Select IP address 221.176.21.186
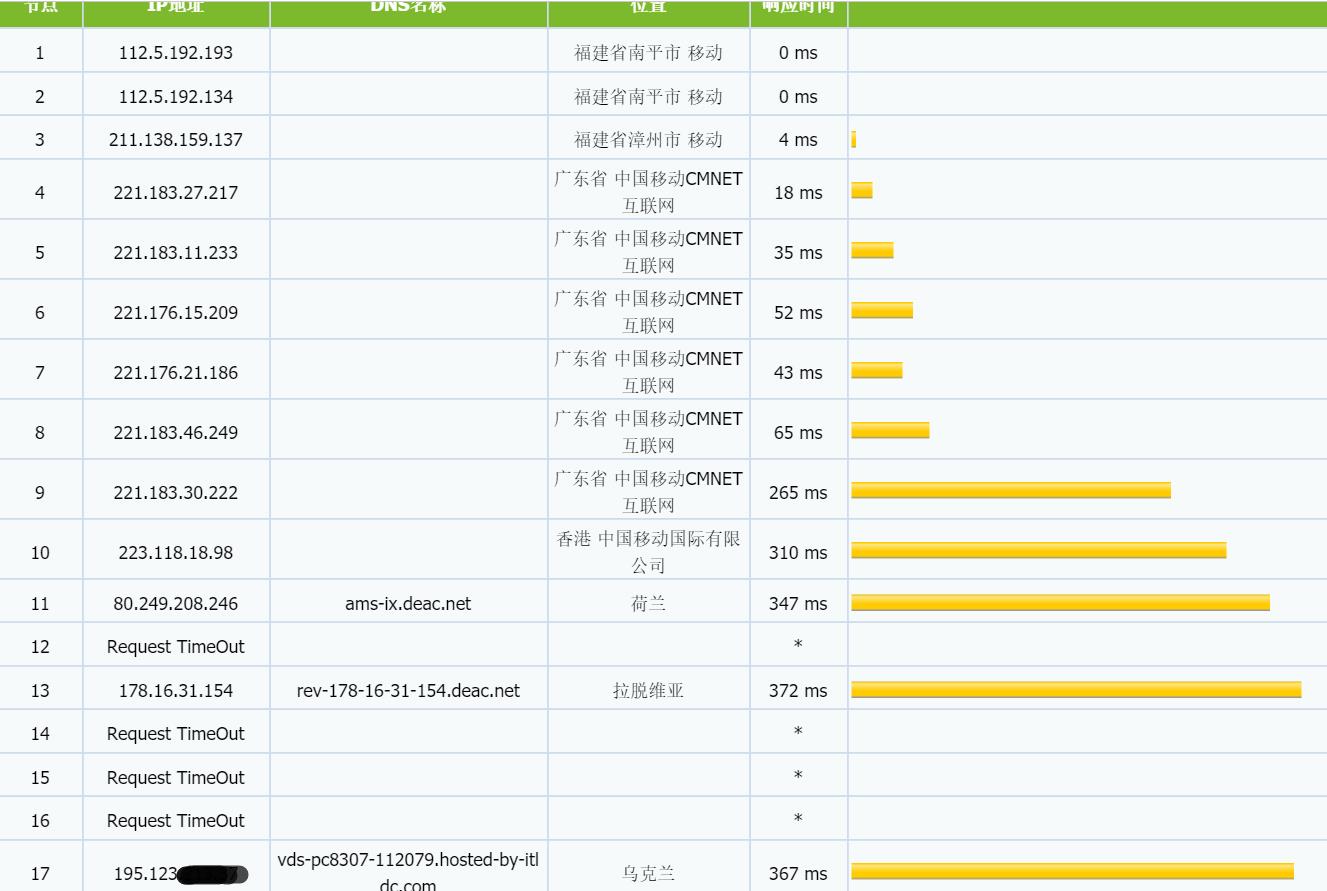 click(176, 372)
